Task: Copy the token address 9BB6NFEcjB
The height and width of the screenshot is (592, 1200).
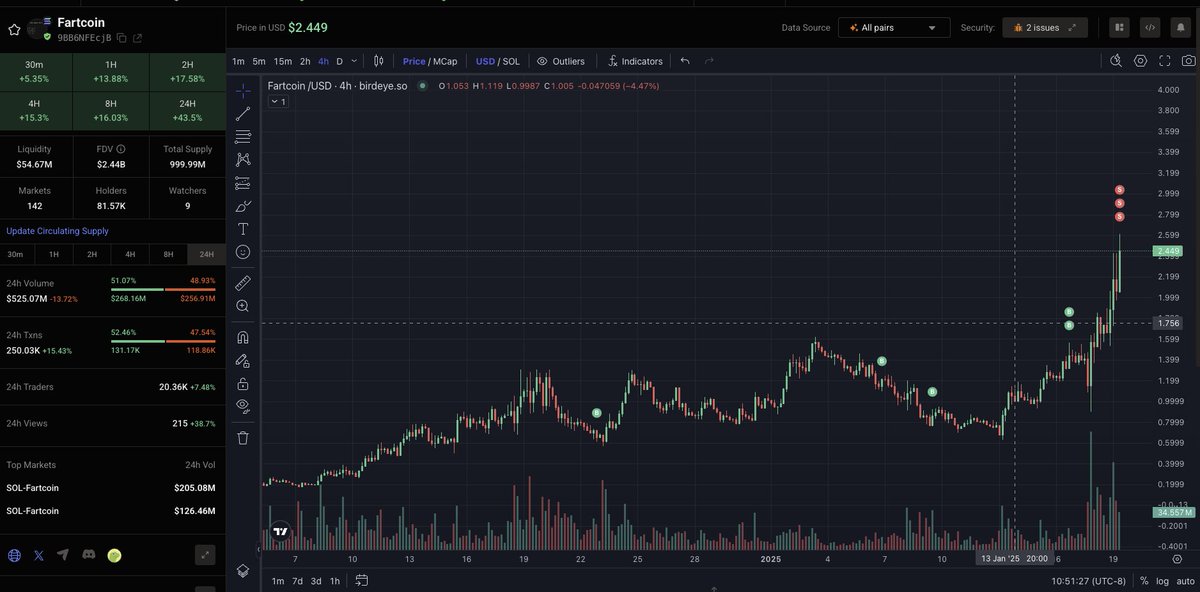Action: (121, 38)
